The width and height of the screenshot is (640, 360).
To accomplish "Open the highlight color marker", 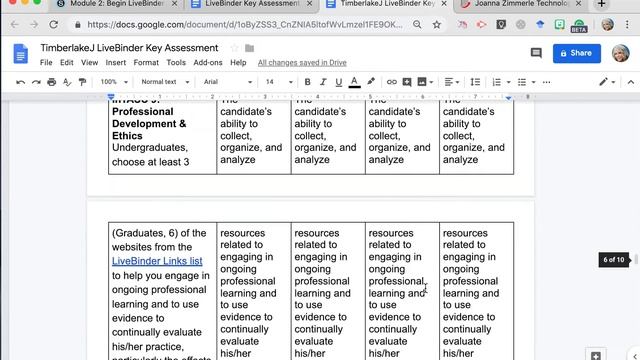I will [371, 82].
